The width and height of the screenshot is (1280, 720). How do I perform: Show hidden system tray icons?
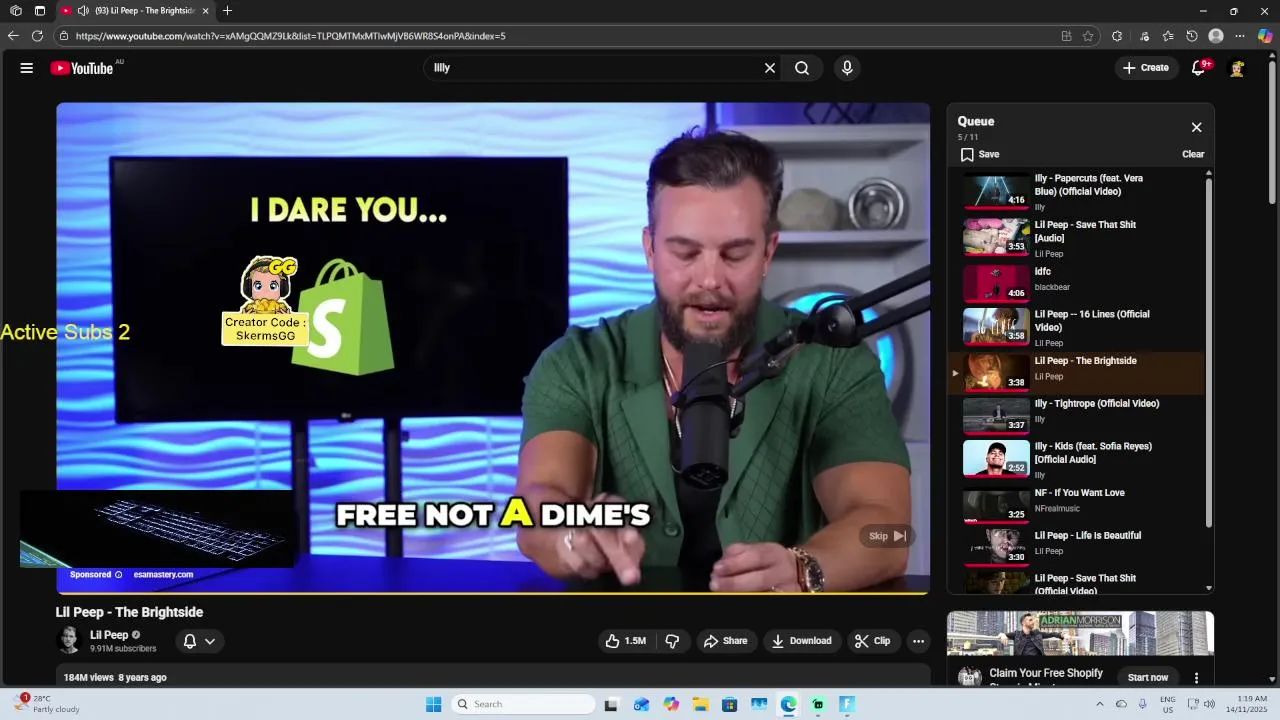1100,704
